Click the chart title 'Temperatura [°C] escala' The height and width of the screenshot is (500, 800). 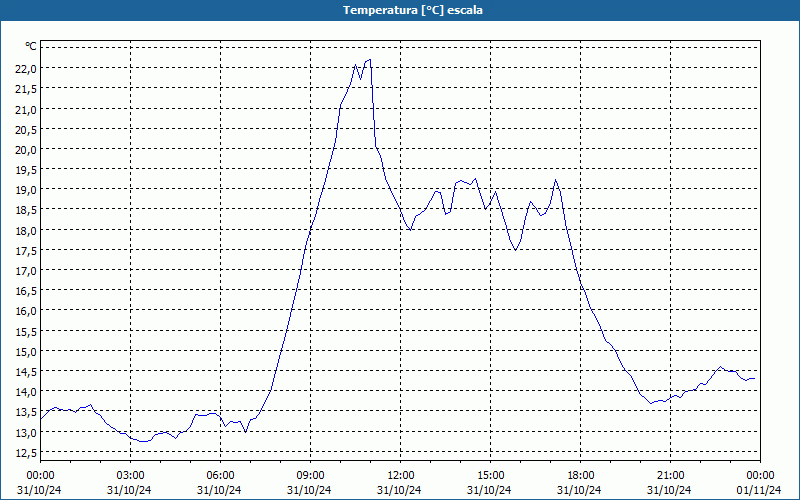(413, 10)
